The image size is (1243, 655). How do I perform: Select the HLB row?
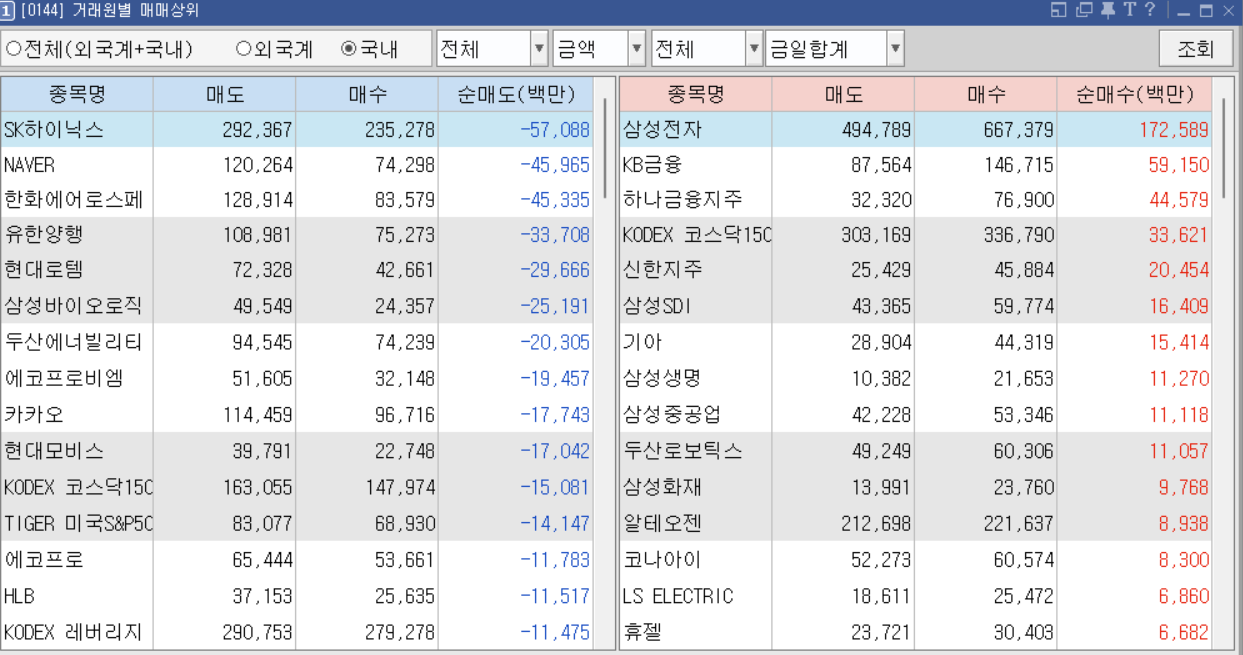296,596
